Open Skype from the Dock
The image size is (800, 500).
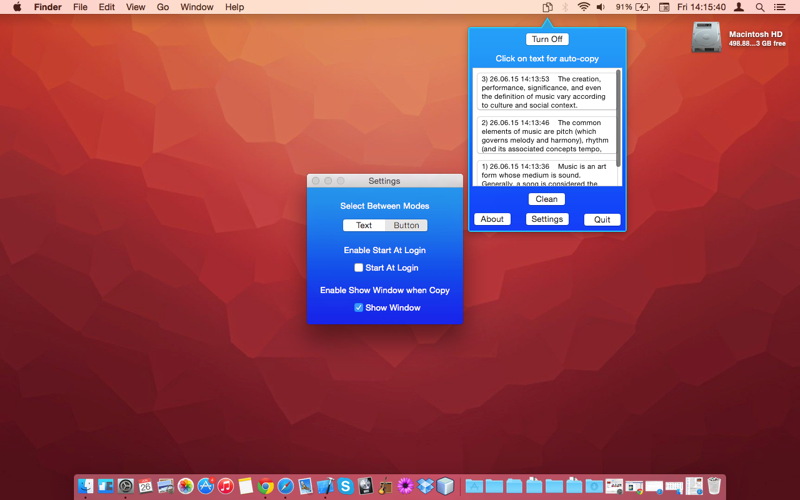pos(345,486)
